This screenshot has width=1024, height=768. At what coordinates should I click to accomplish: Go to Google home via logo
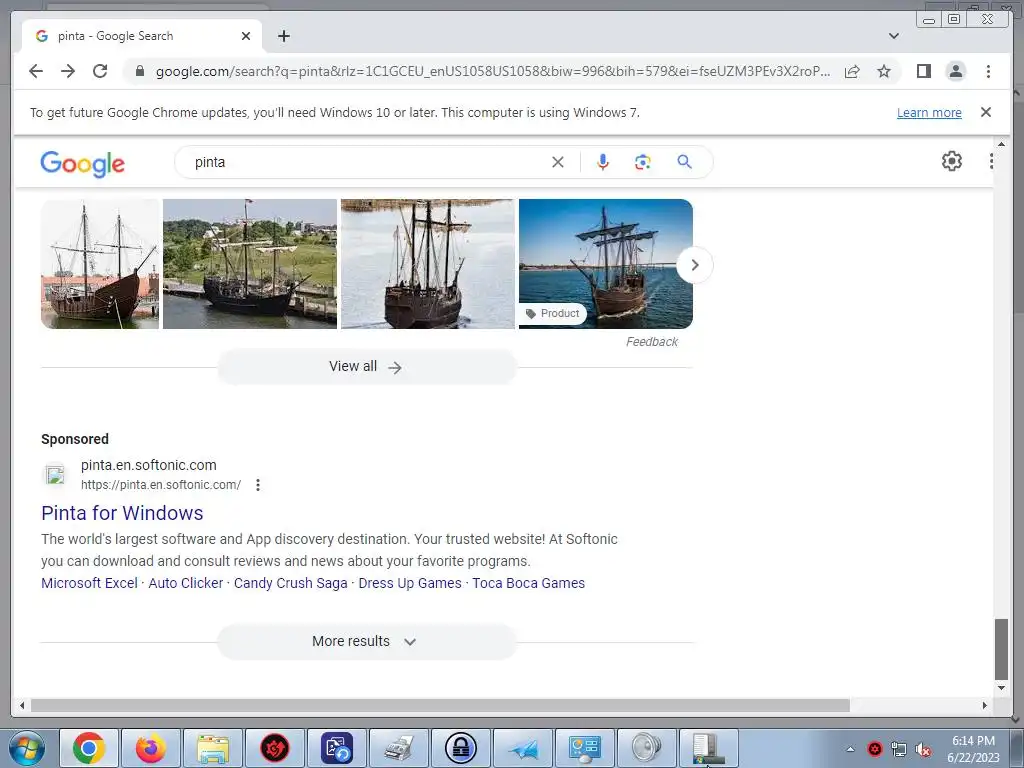point(82,163)
